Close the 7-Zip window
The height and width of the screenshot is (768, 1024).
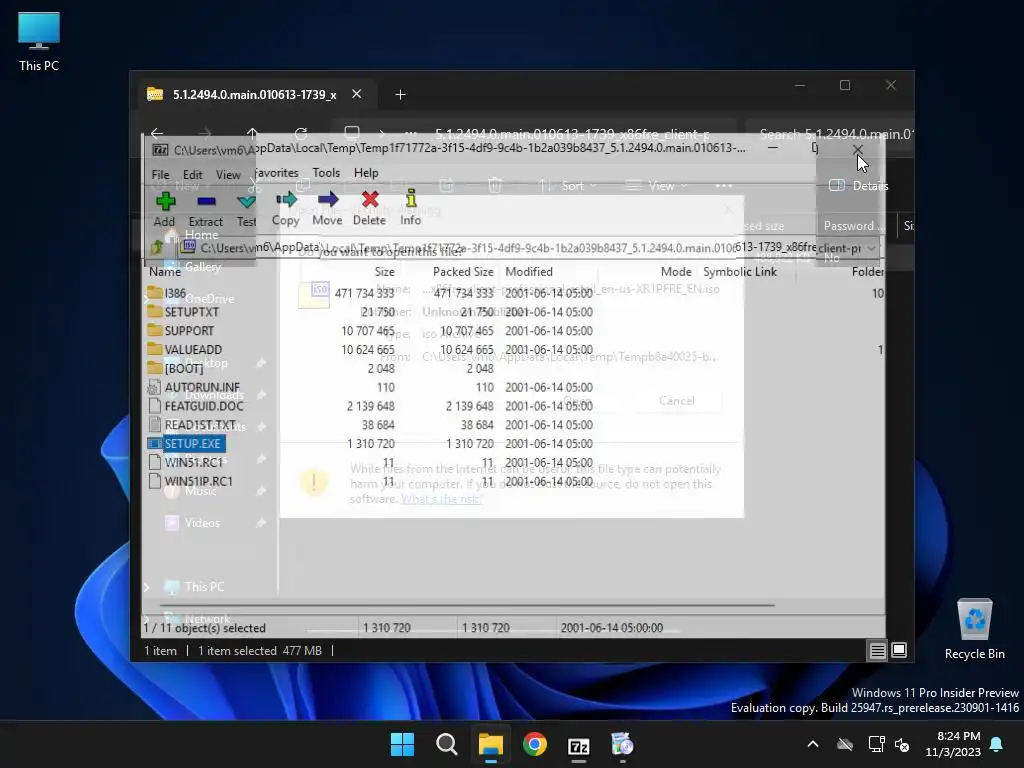[x=857, y=150]
